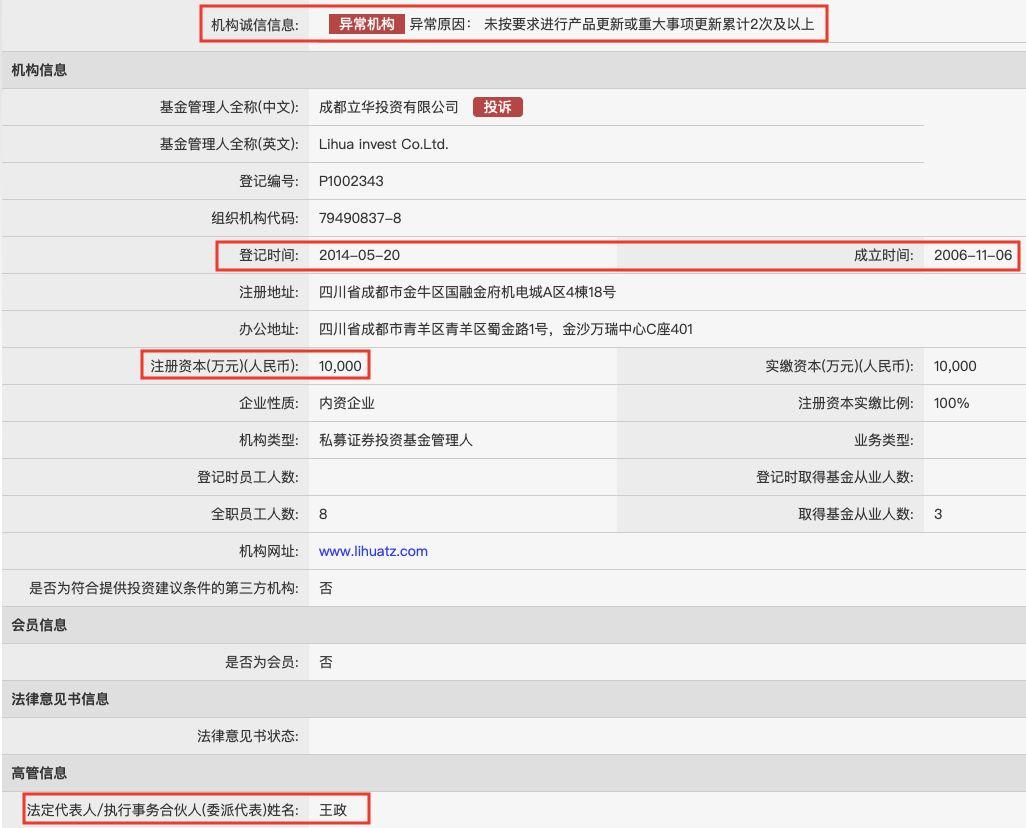
Task: Click the 基金管理人全称(英文) label
Action: point(230,144)
